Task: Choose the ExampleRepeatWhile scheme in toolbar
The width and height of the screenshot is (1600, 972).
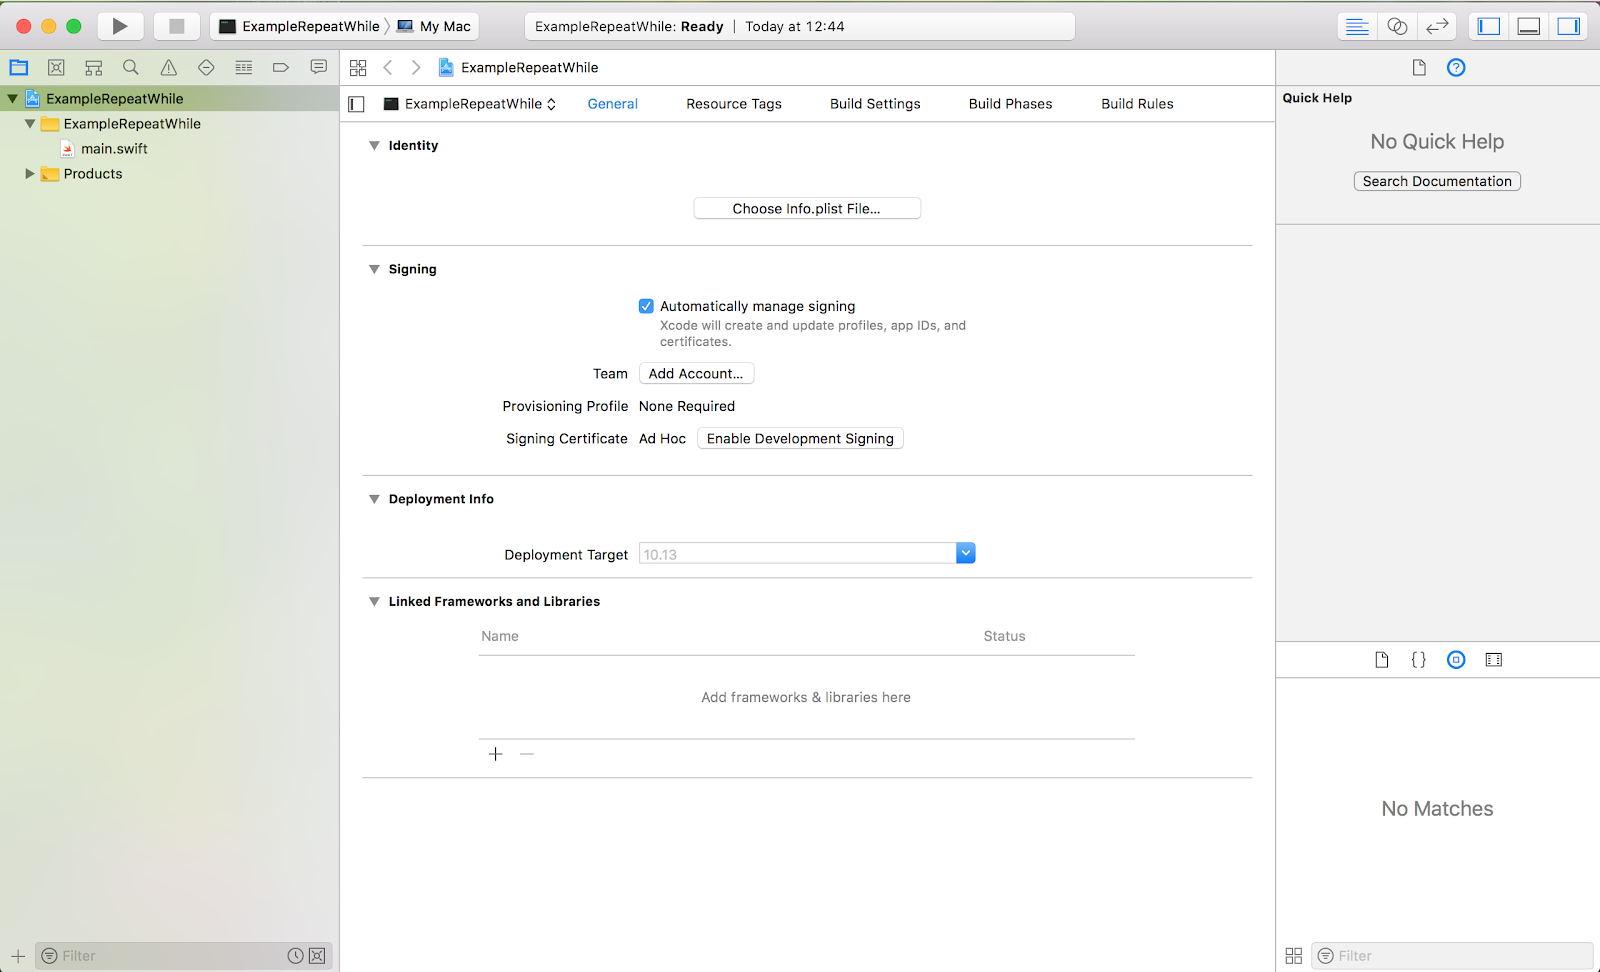Action: pyautogui.click(x=299, y=26)
